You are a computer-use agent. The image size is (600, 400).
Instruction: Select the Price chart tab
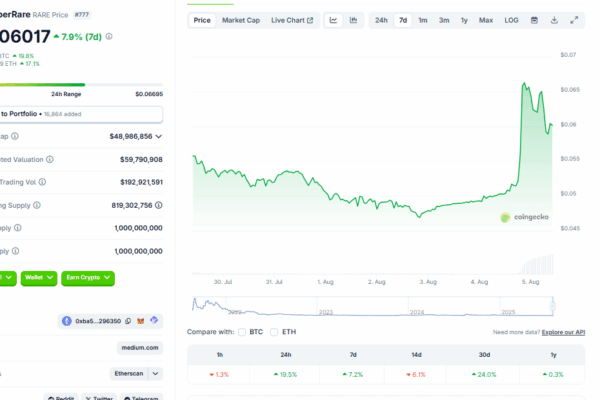click(x=202, y=20)
